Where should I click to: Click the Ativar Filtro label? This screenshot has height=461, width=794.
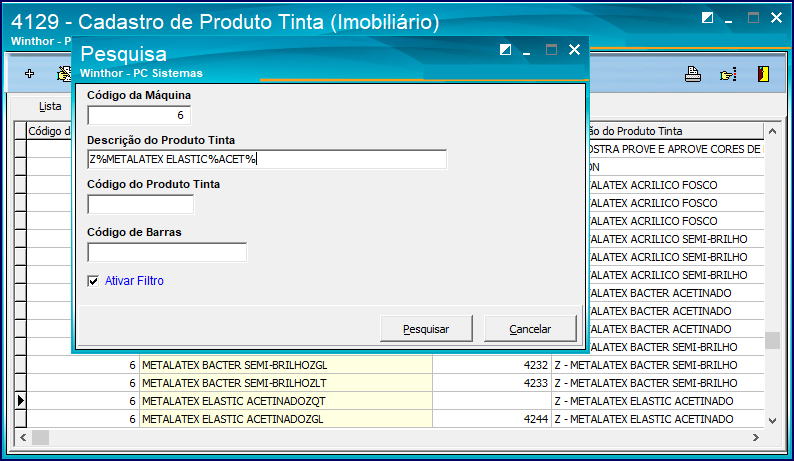(x=134, y=281)
